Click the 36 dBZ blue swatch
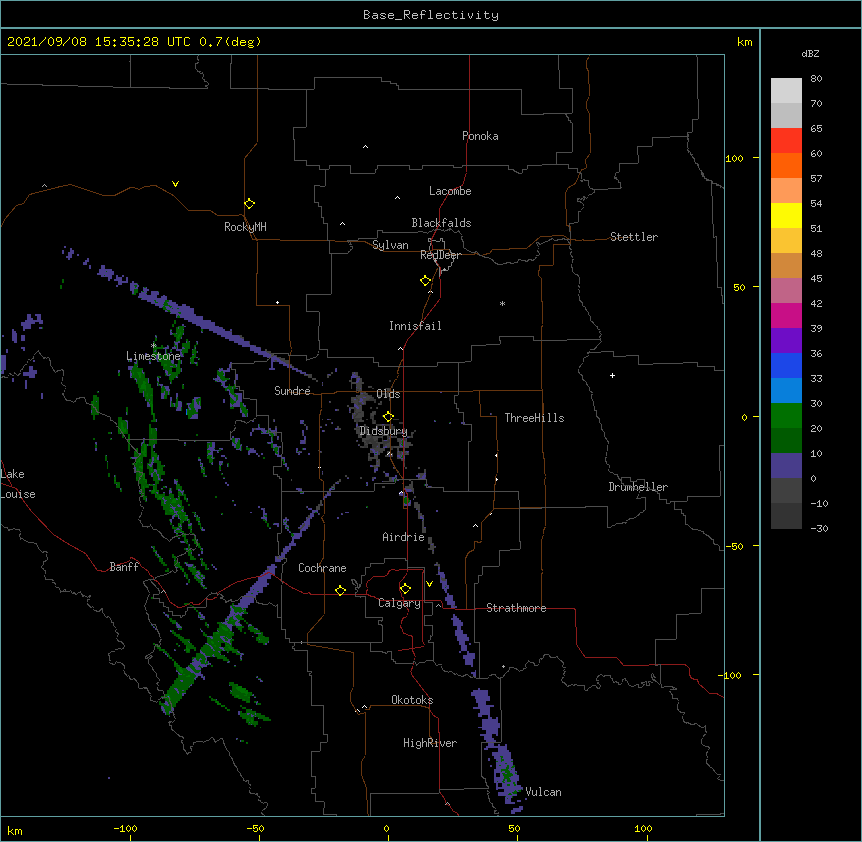Image resolution: width=862 pixels, height=842 pixels. click(786, 365)
